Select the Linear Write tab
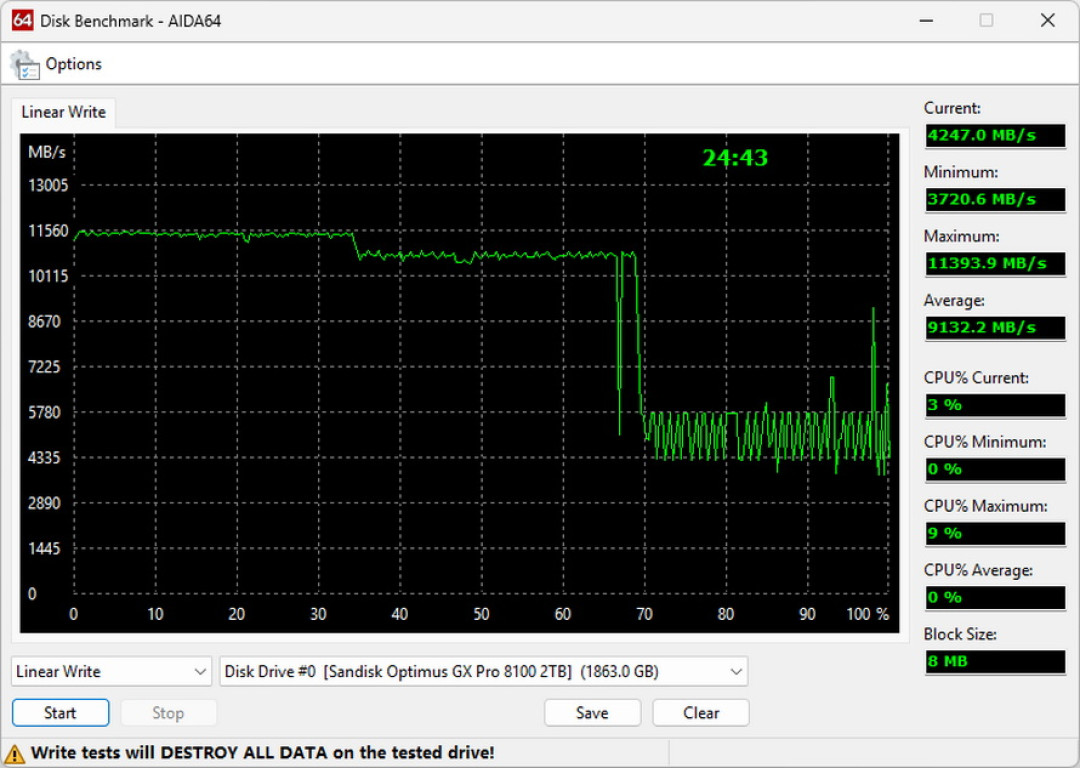Image resolution: width=1080 pixels, height=768 pixels. 63,112
